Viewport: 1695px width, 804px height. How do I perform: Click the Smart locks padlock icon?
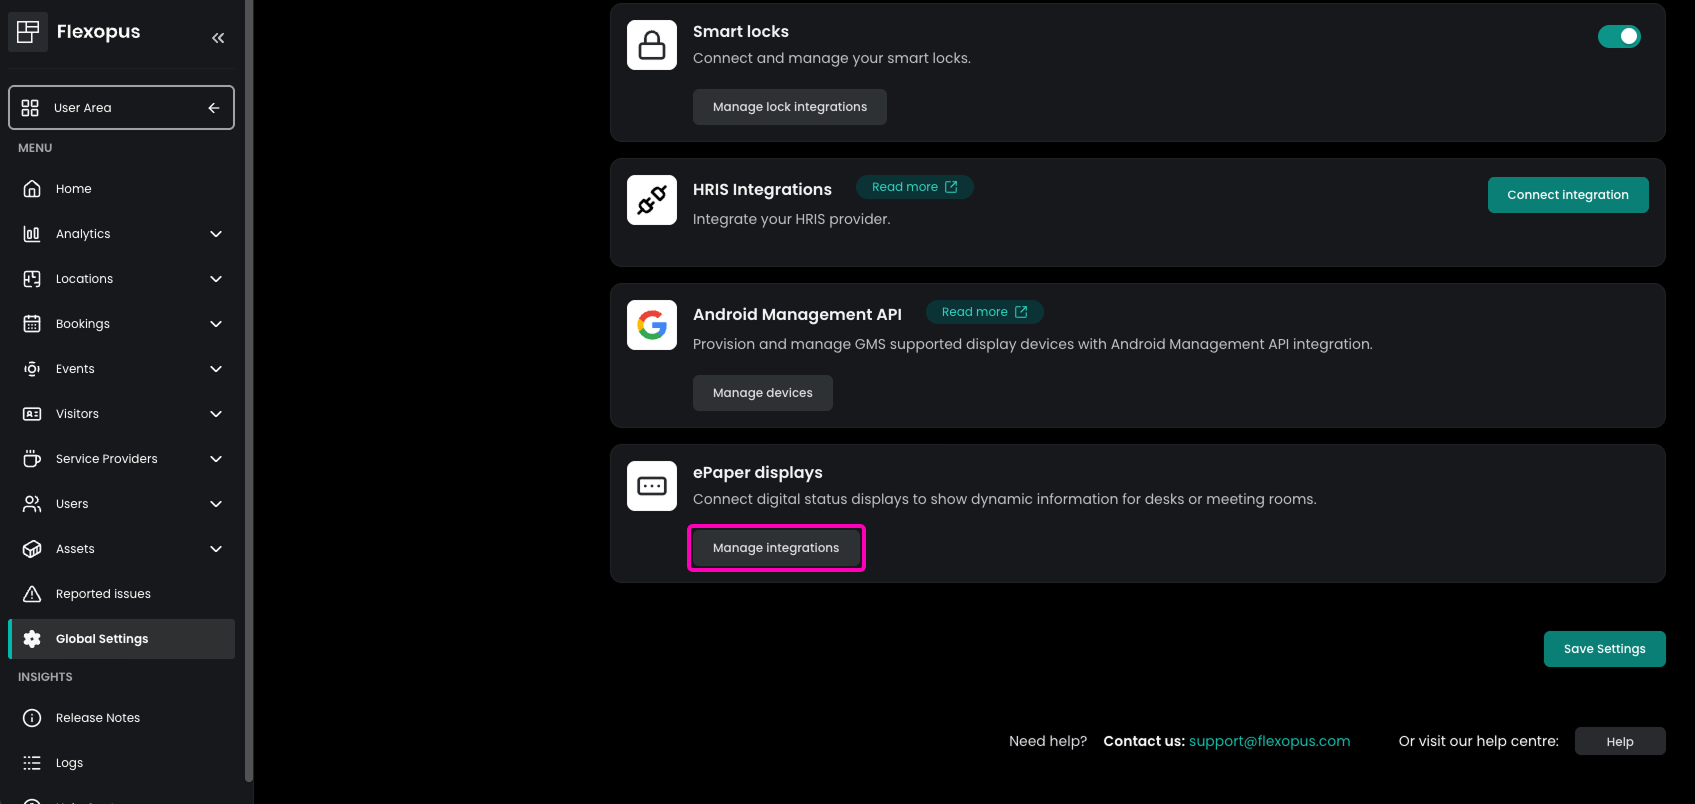[x=652, y=45]
